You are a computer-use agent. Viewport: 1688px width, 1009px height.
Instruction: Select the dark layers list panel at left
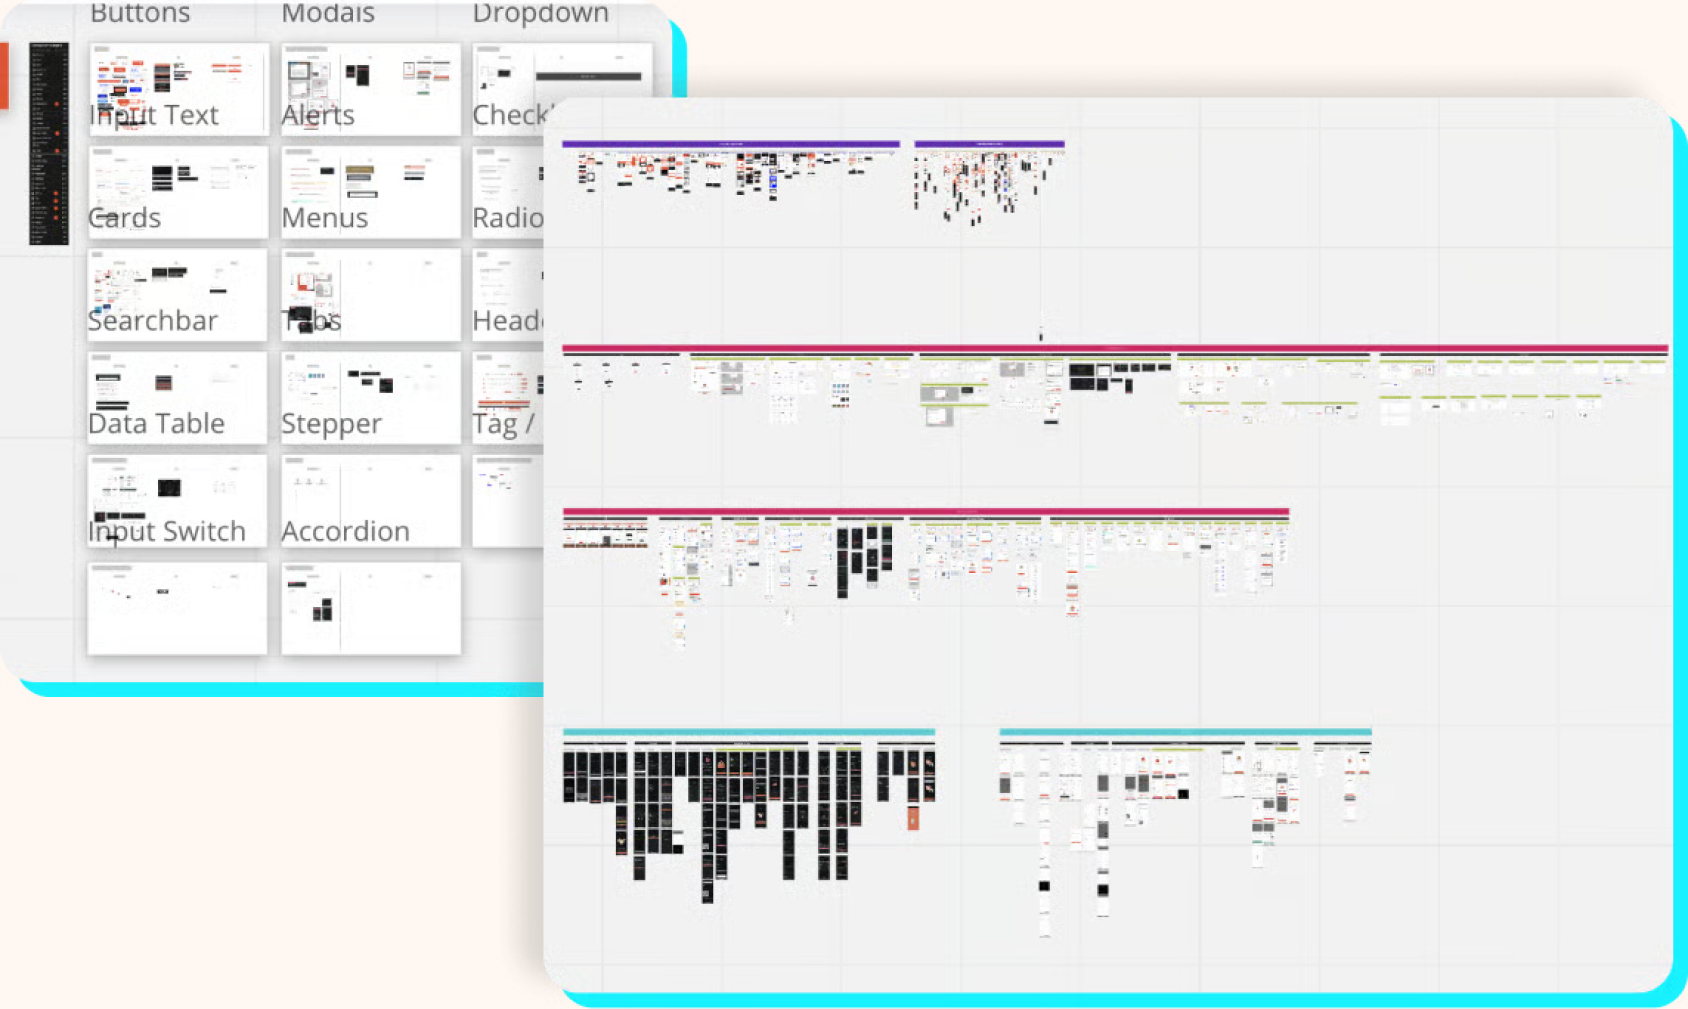pos(48,143)
